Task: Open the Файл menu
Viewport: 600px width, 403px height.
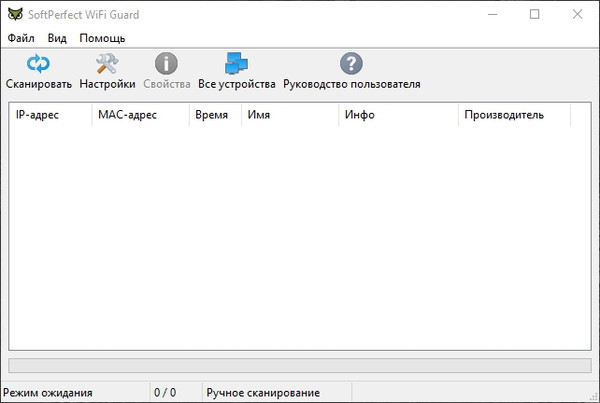Action: (x=21, y=38)
